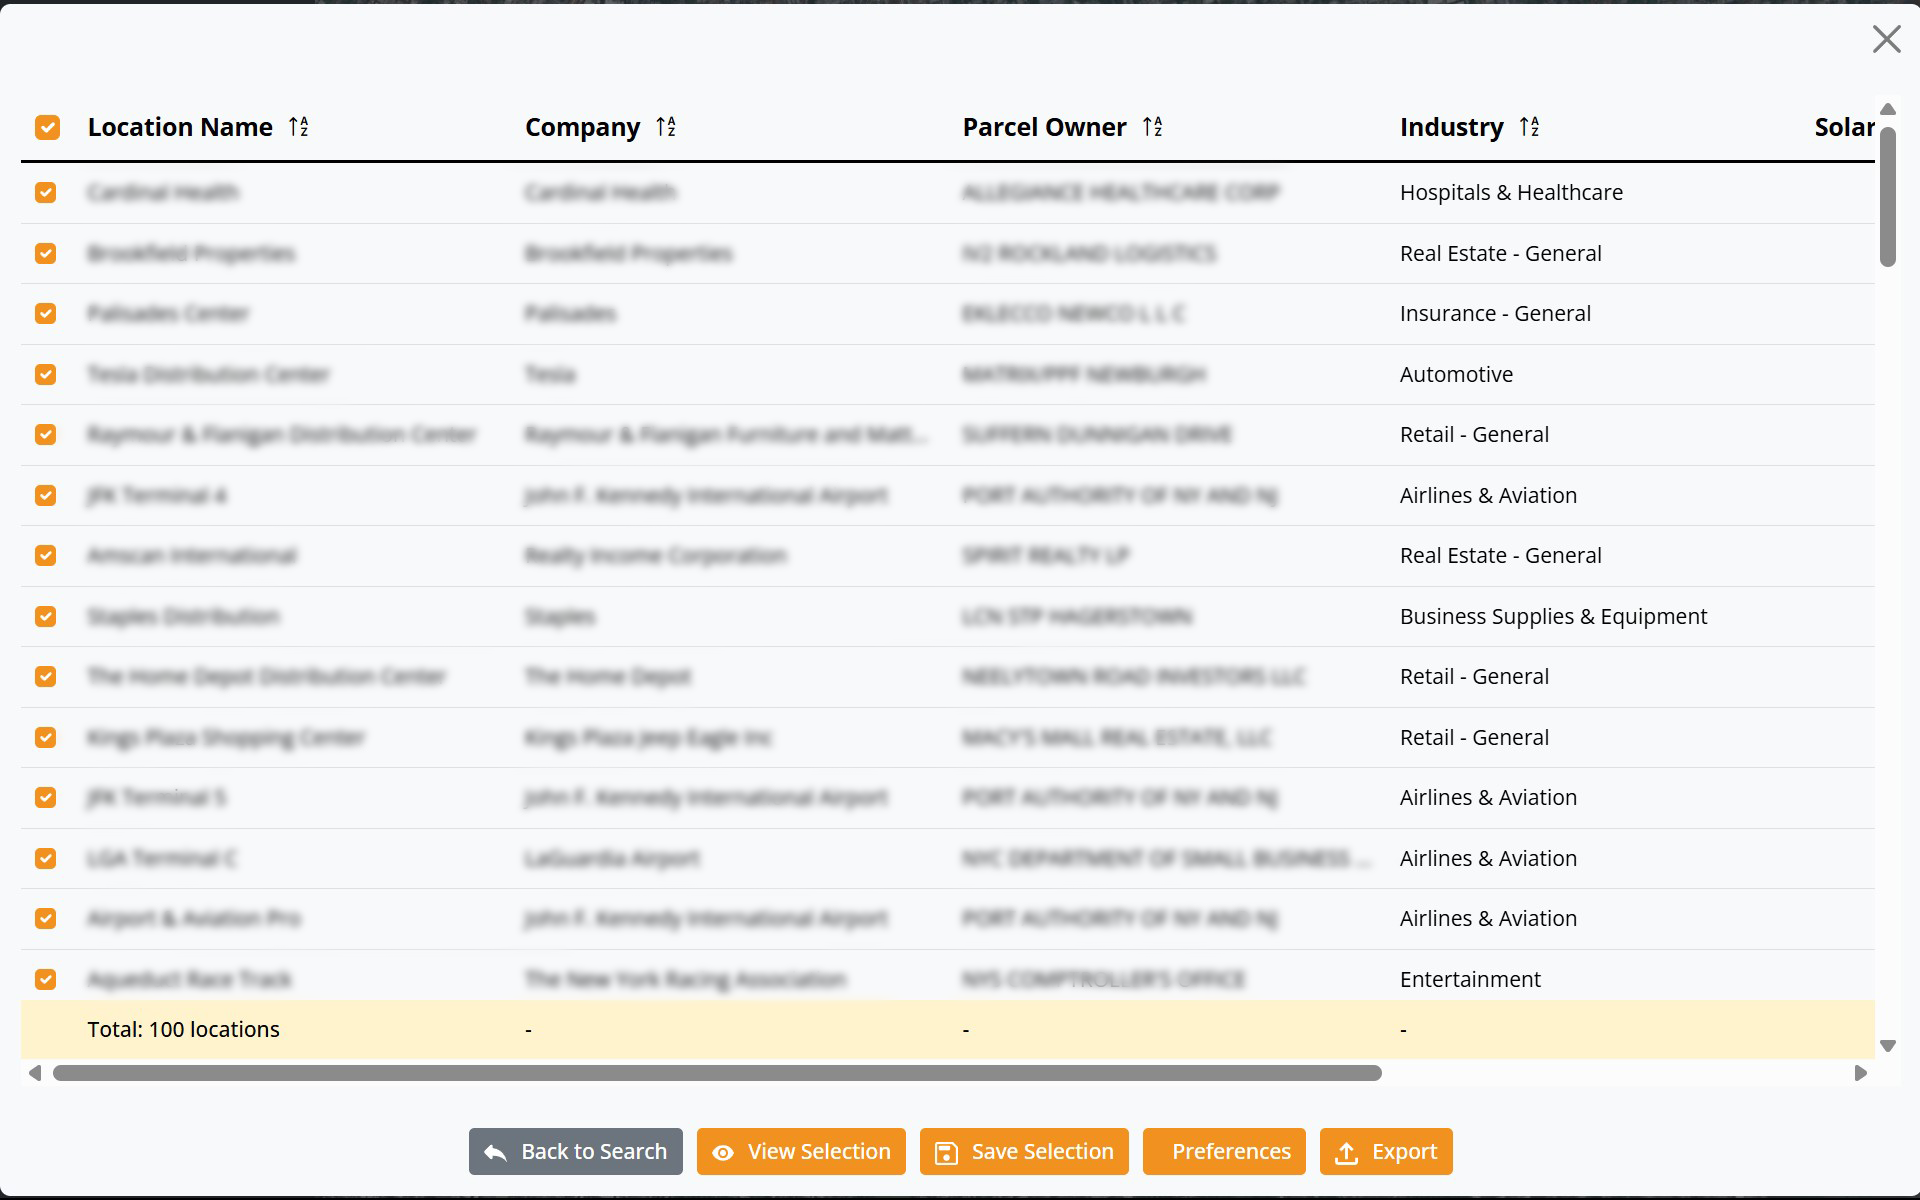This screenshot has width=1920, height=1200.
Task: Click the Company column header
Action: point(582,127)
